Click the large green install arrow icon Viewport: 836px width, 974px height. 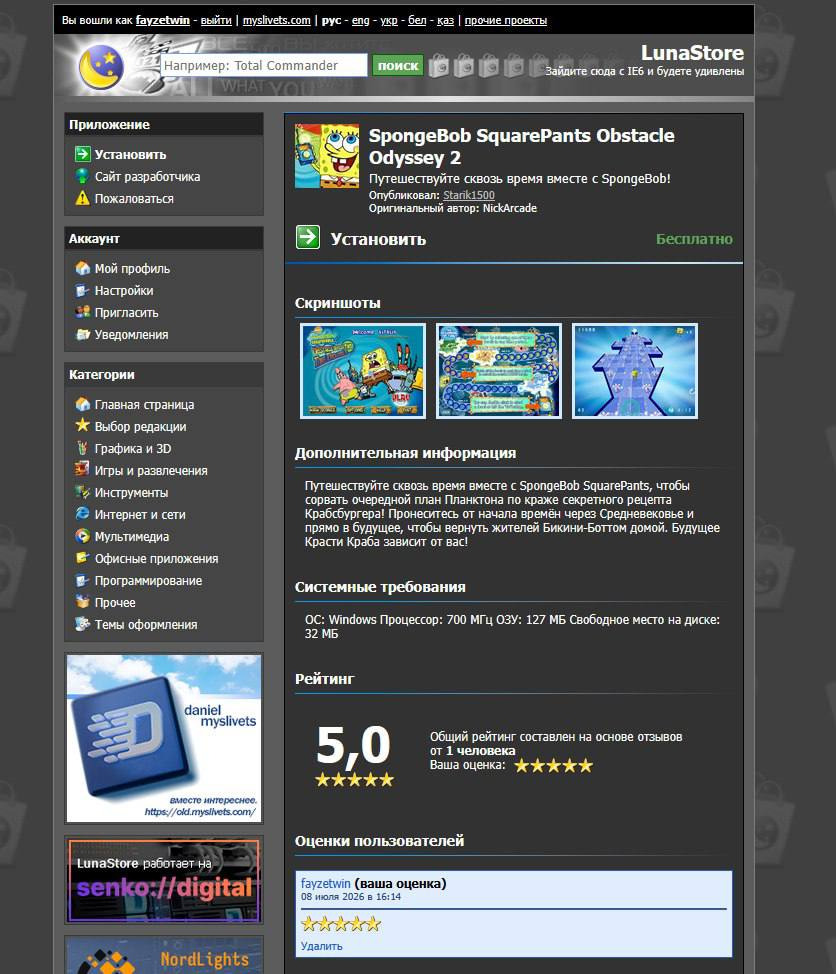[308, 237]
